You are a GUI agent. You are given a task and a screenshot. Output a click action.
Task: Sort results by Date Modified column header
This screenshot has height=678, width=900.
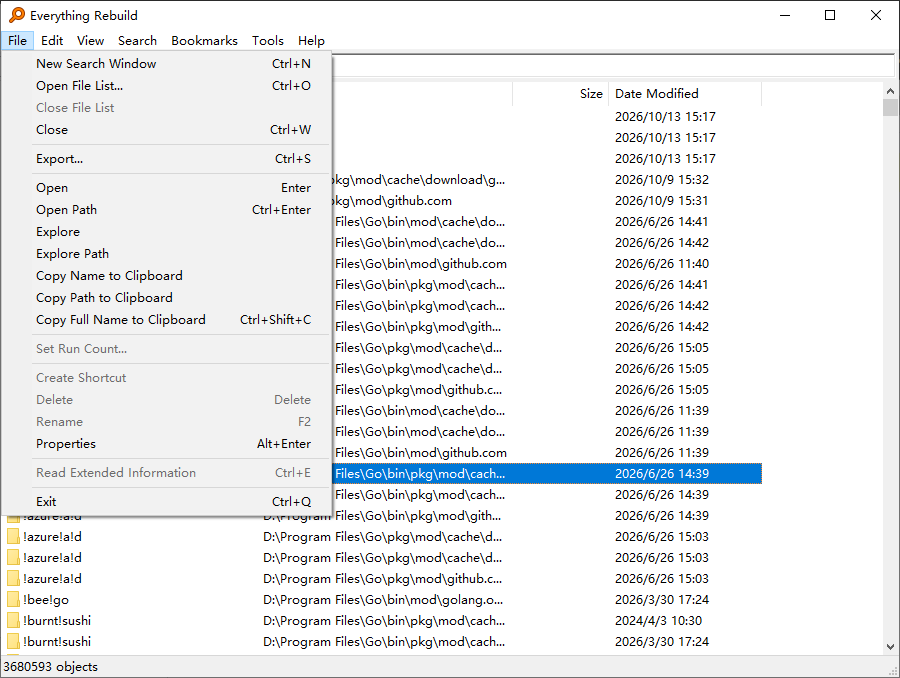685,94
